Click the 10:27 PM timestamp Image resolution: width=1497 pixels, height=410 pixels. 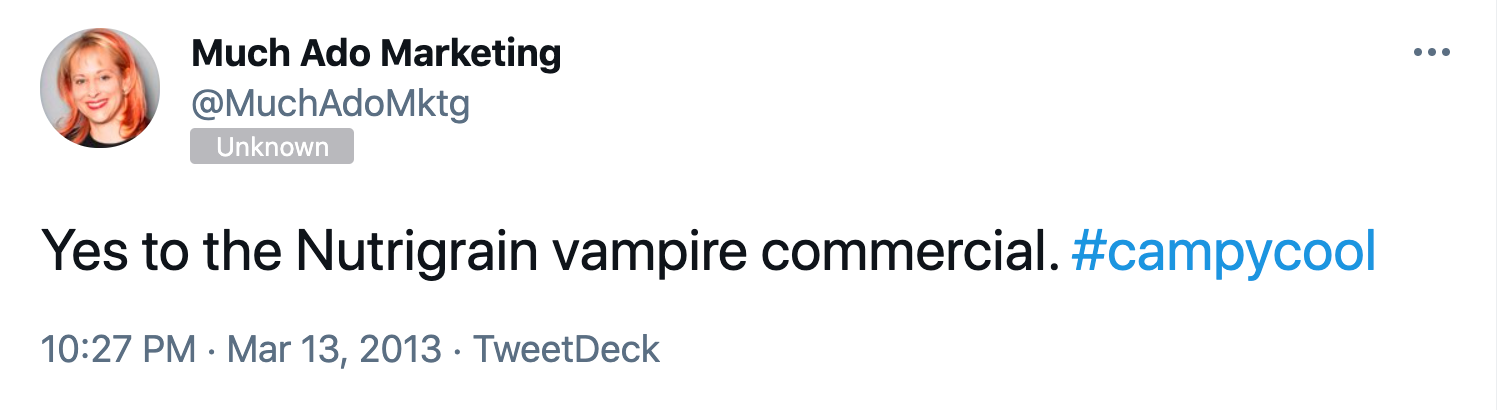tap(118, 350)
